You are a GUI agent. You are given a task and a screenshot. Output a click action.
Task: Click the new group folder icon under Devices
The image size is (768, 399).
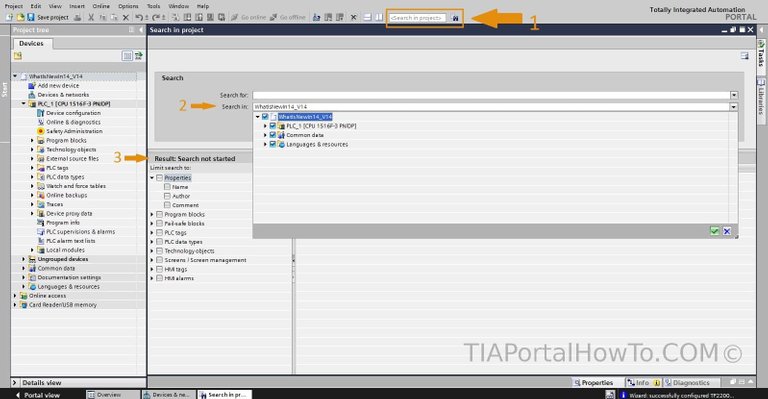click(18, 56)
